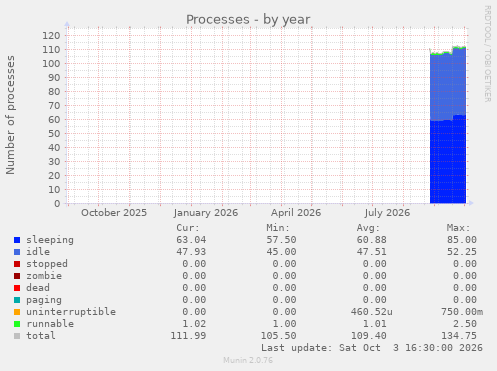Click the 'idle' legend label

[x=38, y=252]
